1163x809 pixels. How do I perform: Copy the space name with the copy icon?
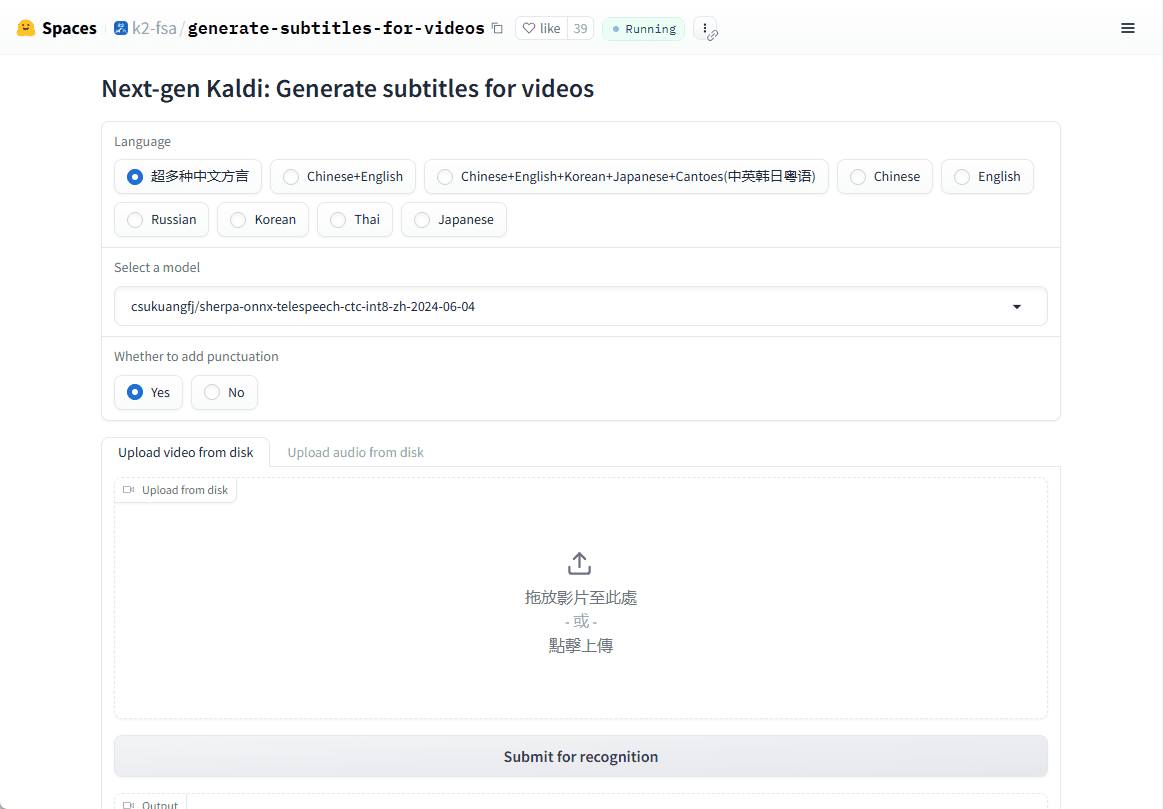498,28
